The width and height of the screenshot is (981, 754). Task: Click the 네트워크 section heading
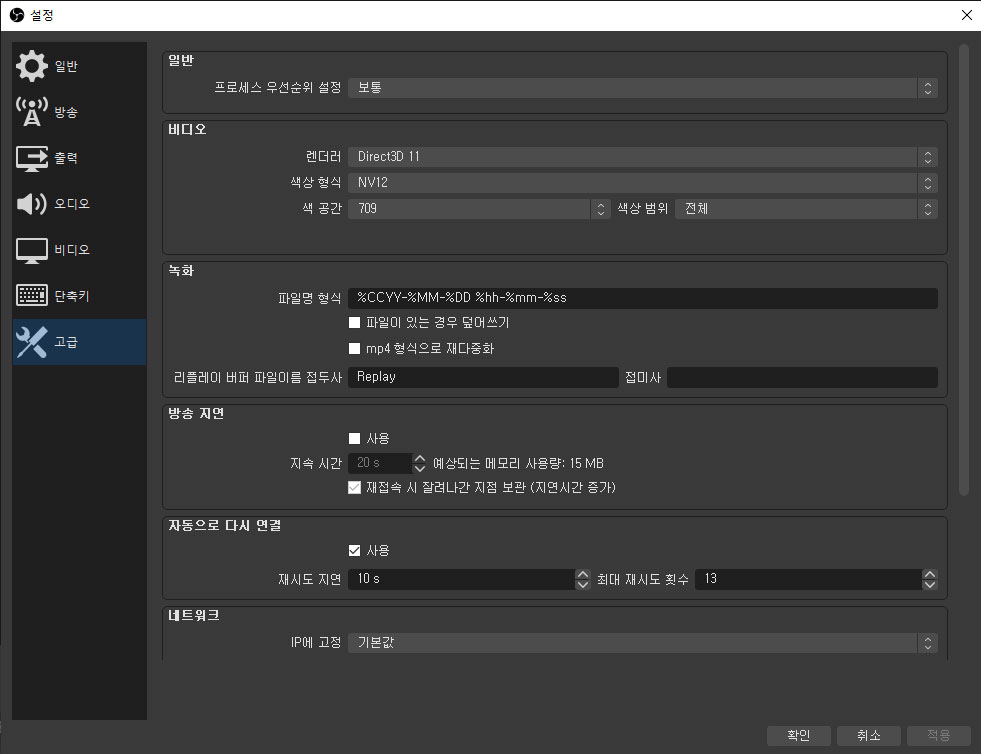pyautogui.click(x=193, y=615)
